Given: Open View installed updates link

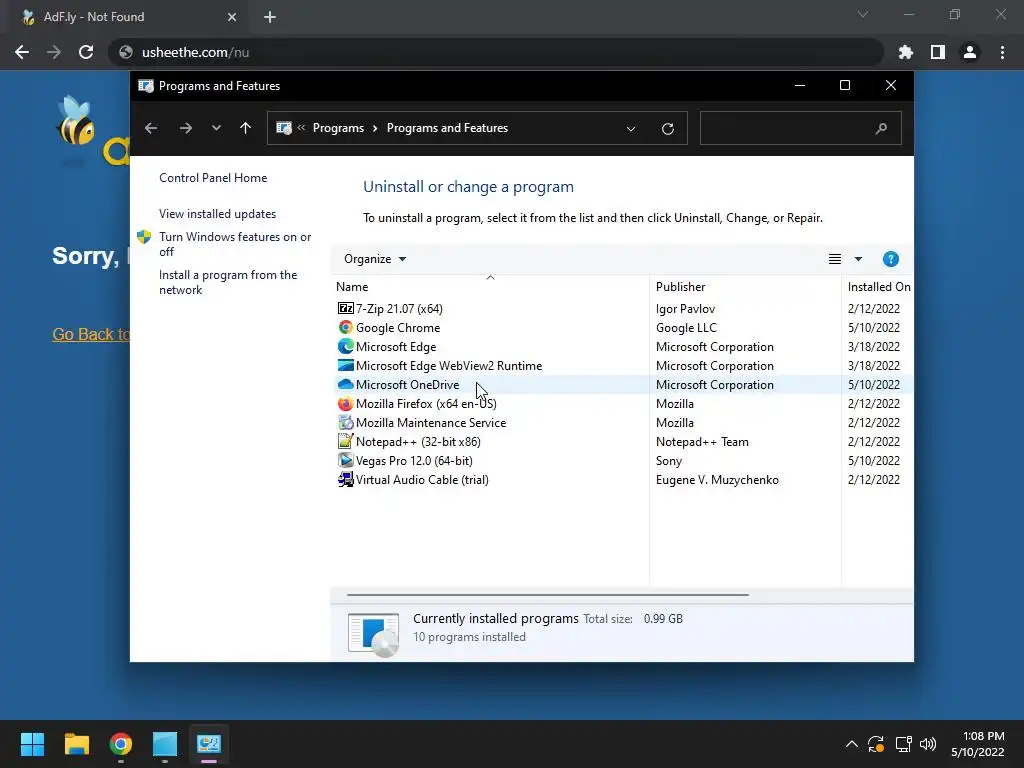Looking at the screenshot, I should point(217,214).
